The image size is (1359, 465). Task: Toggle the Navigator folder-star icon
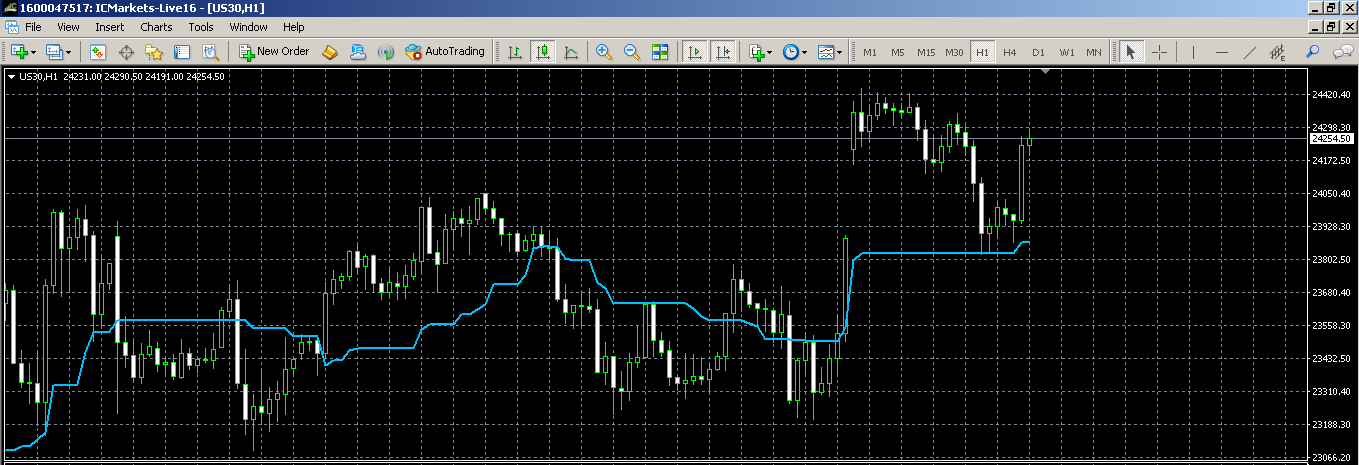154,51
